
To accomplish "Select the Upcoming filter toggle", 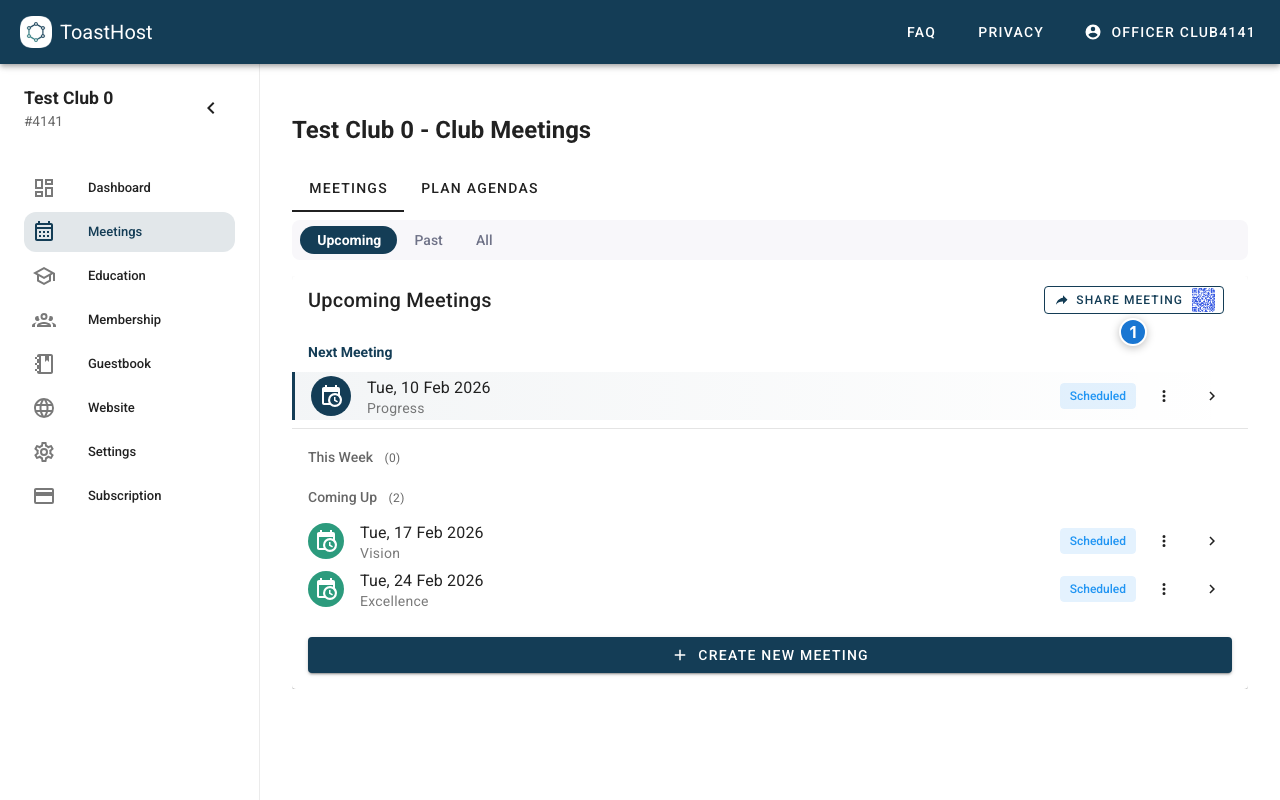I will (x=348, y=240).
